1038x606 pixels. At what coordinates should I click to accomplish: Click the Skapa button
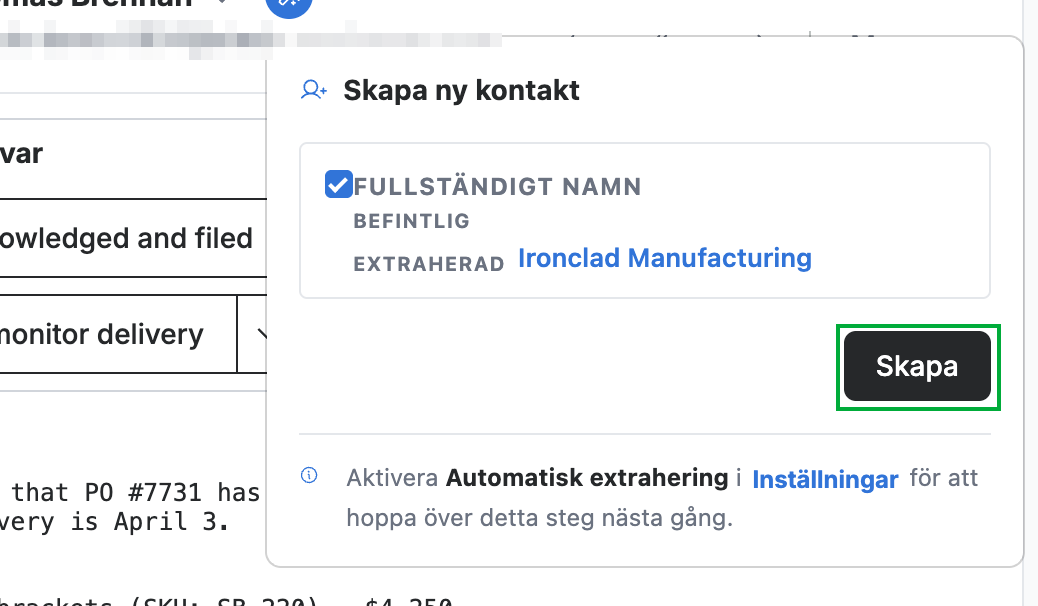tap(917, 366)
